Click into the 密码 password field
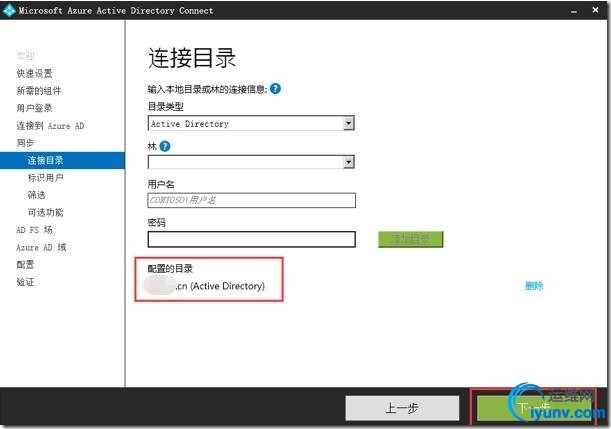Image resolution: width=611 pixels, height=429 pixels. [x=251, y=239]
